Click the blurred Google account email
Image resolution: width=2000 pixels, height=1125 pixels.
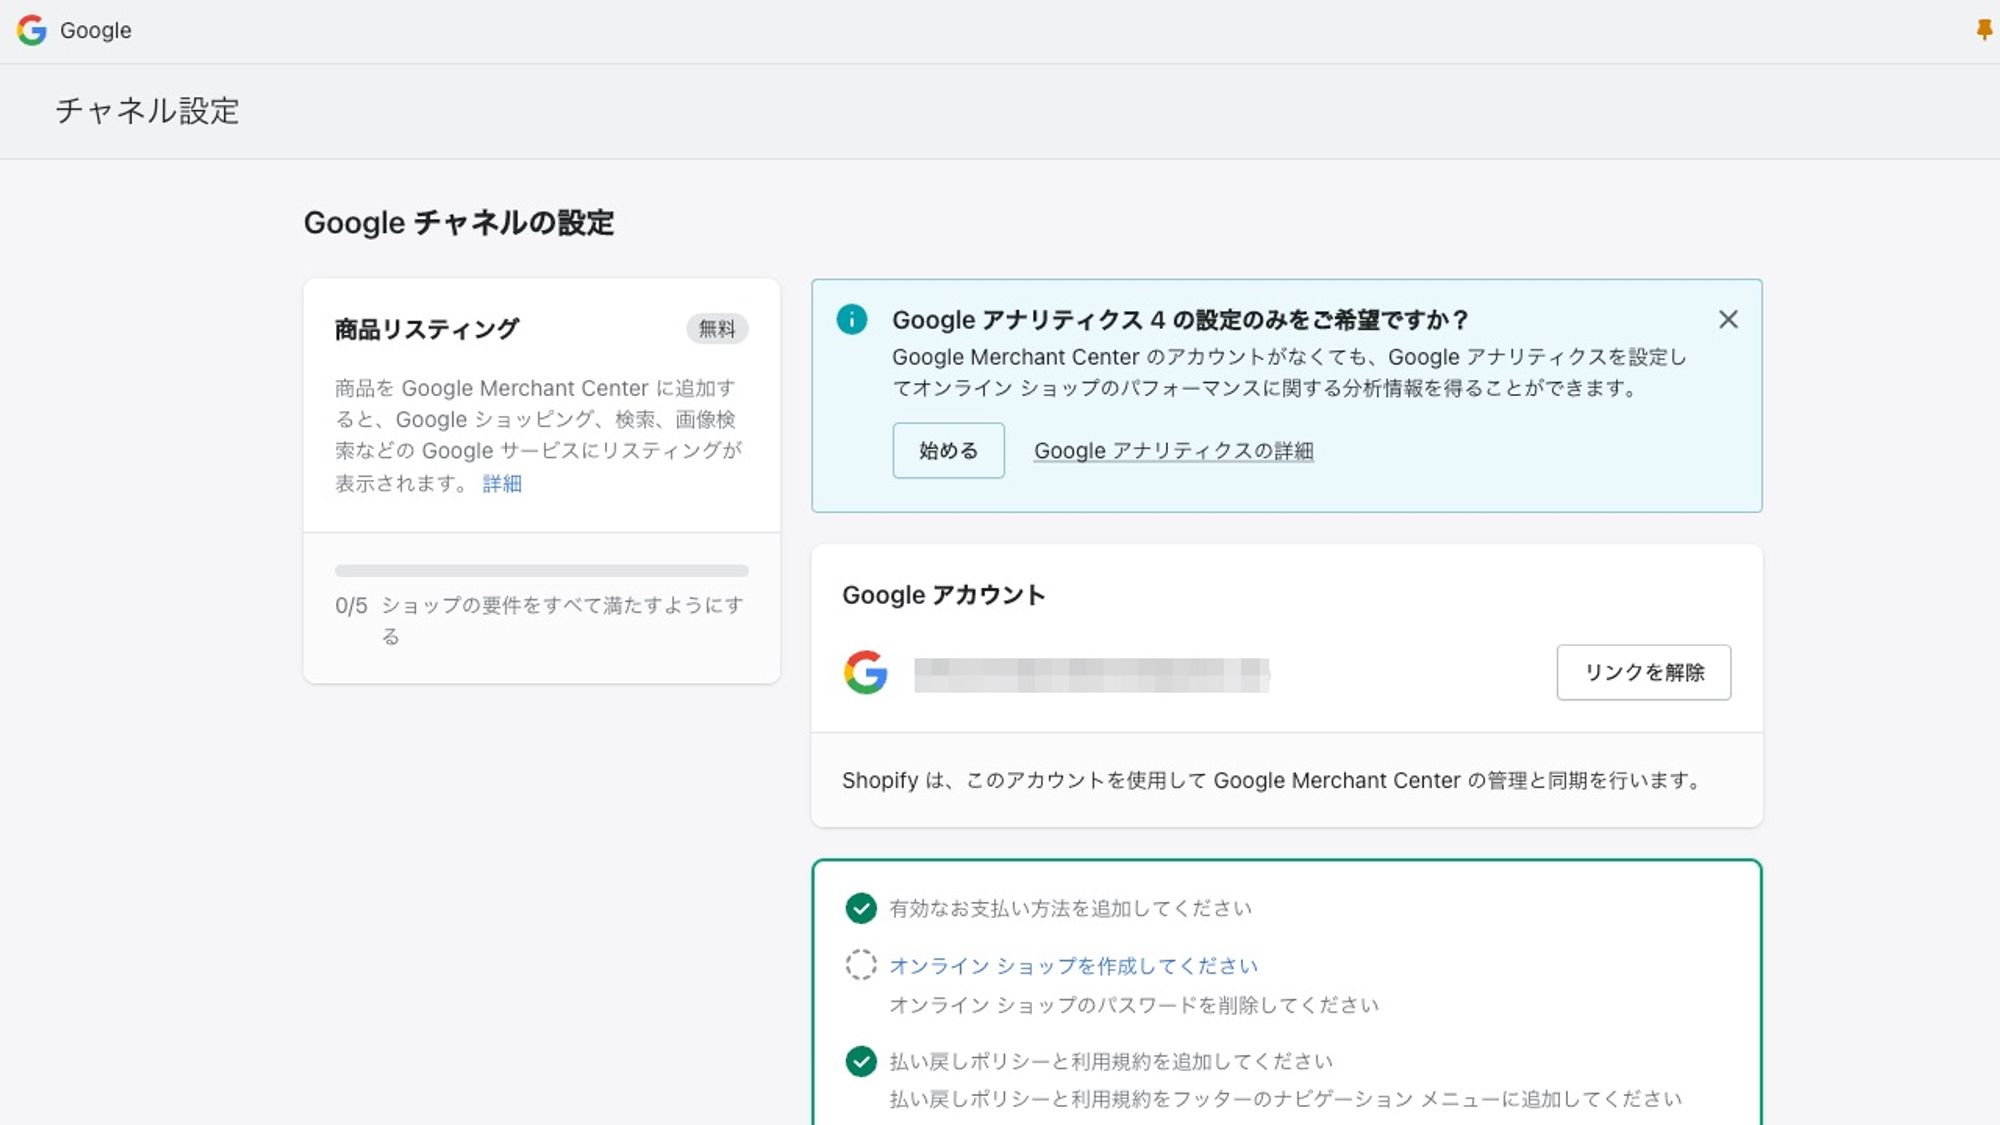point(1092,675)
